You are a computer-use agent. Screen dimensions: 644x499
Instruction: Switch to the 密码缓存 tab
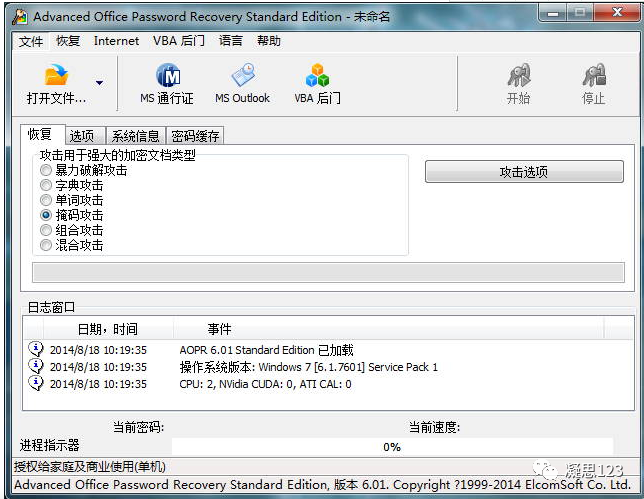click(195, 136)
